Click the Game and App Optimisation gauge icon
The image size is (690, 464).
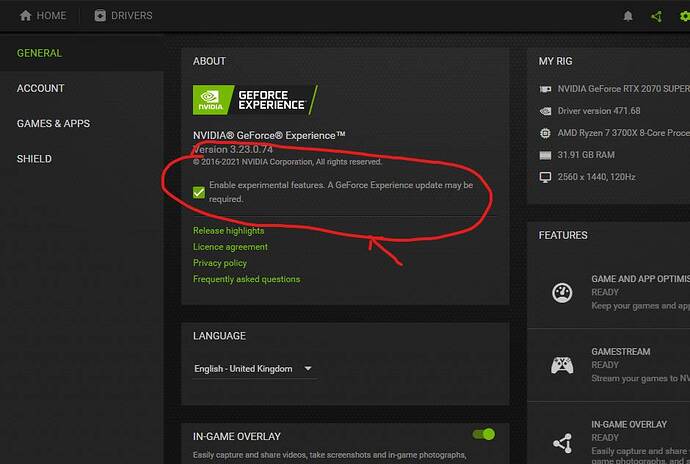[562, 293]
